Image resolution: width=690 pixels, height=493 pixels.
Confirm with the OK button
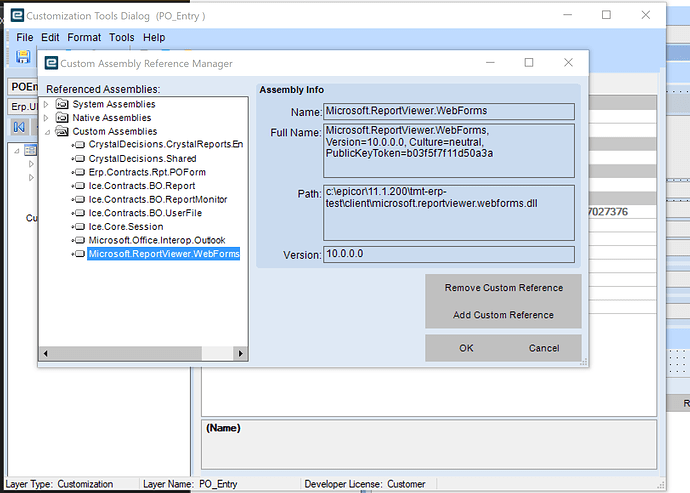coord(466,348)
